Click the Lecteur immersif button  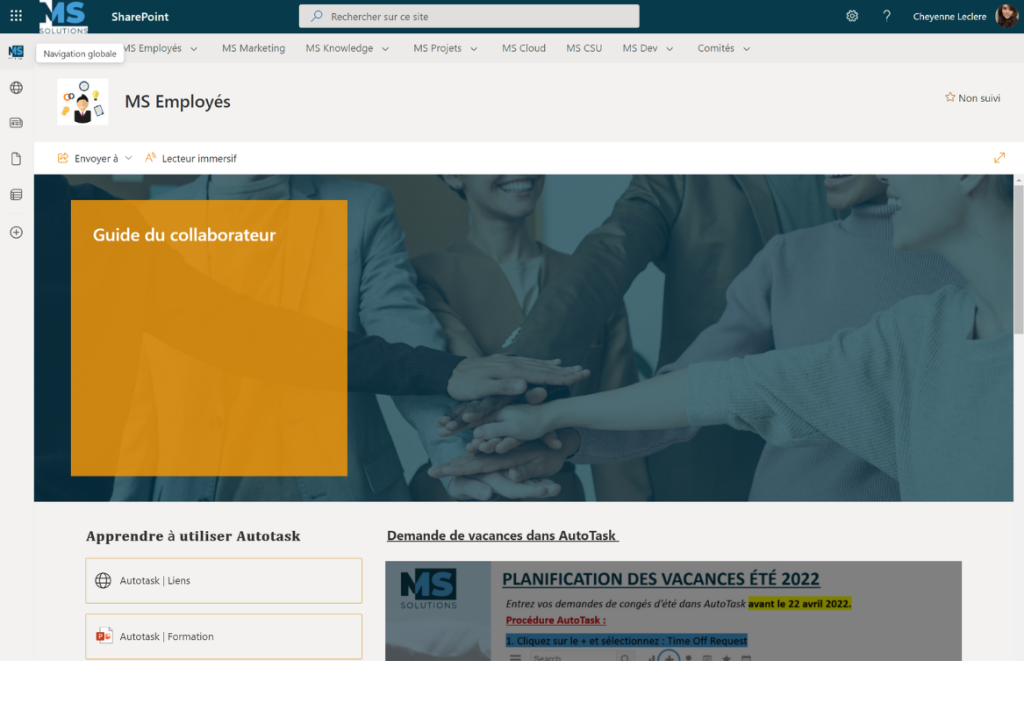[191, 158]
